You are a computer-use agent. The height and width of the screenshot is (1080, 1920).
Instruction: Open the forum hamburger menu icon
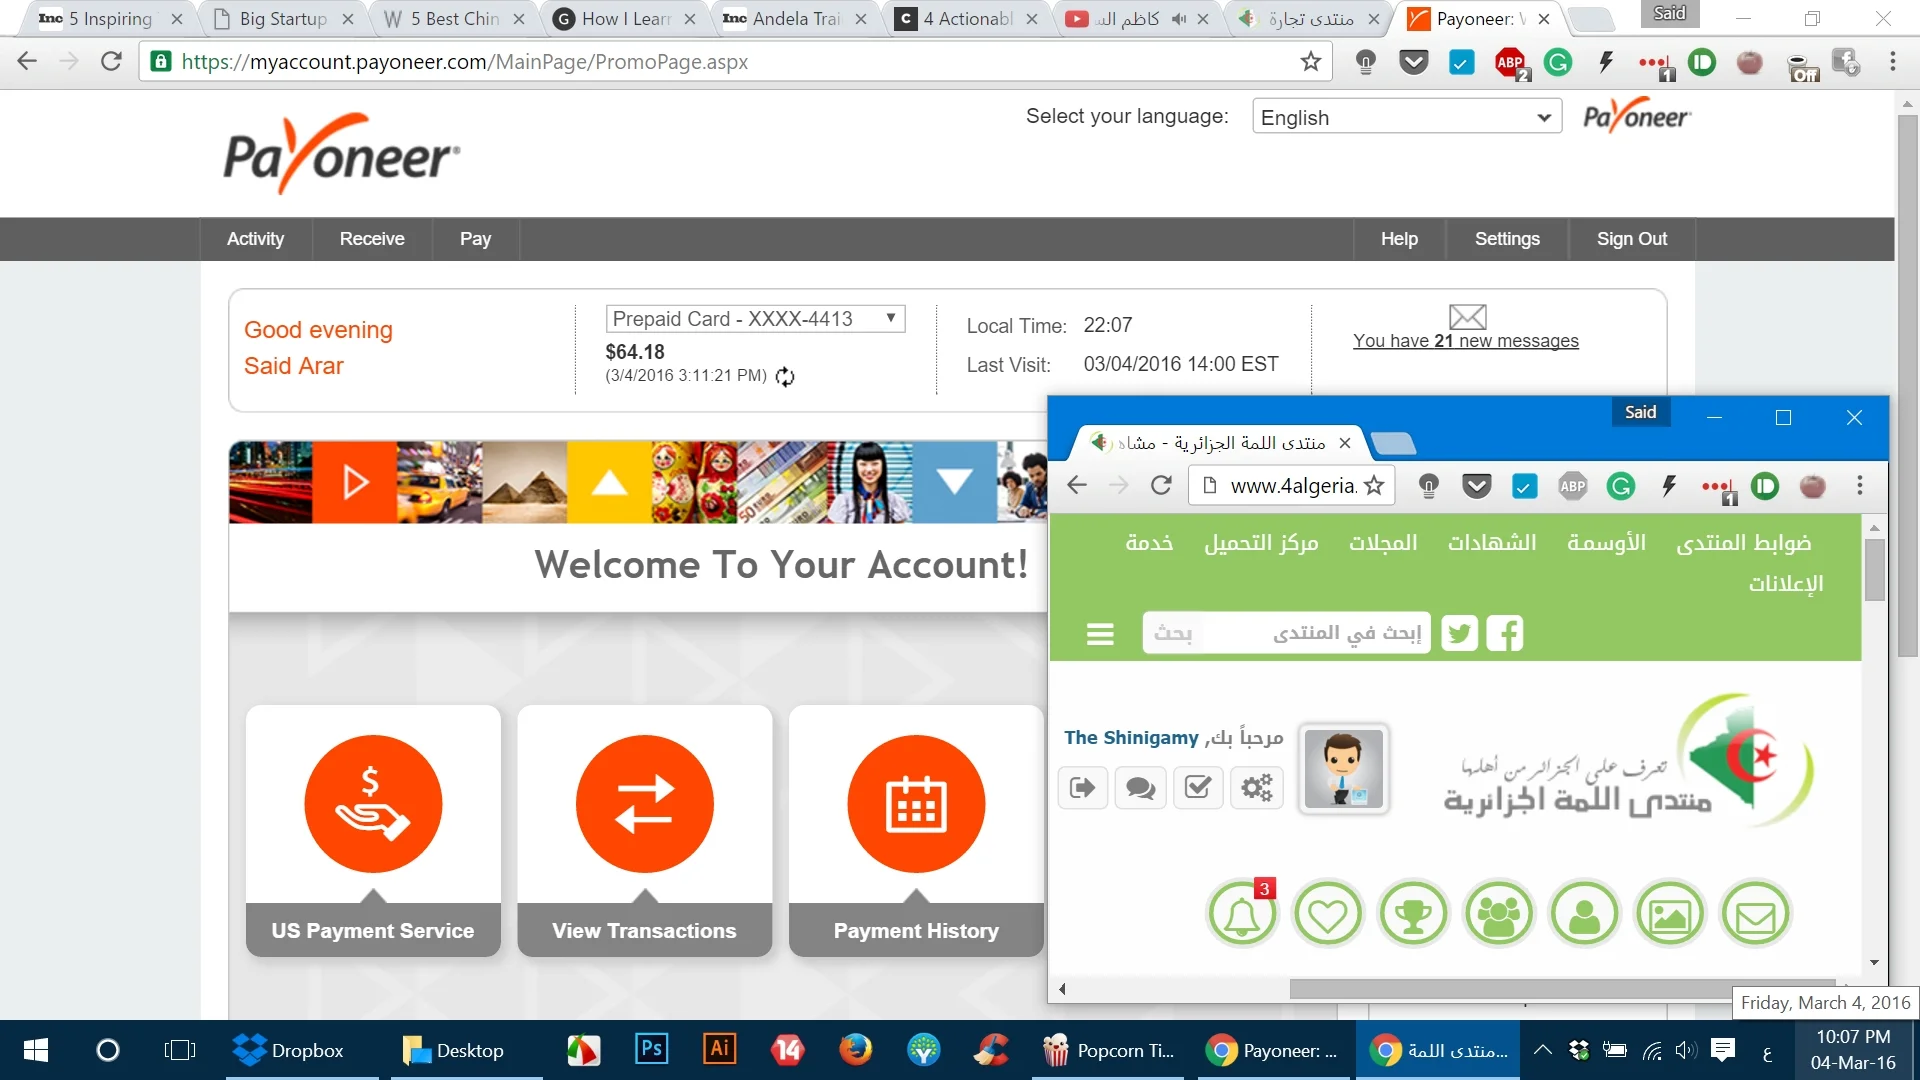(x=1100, y=634)
